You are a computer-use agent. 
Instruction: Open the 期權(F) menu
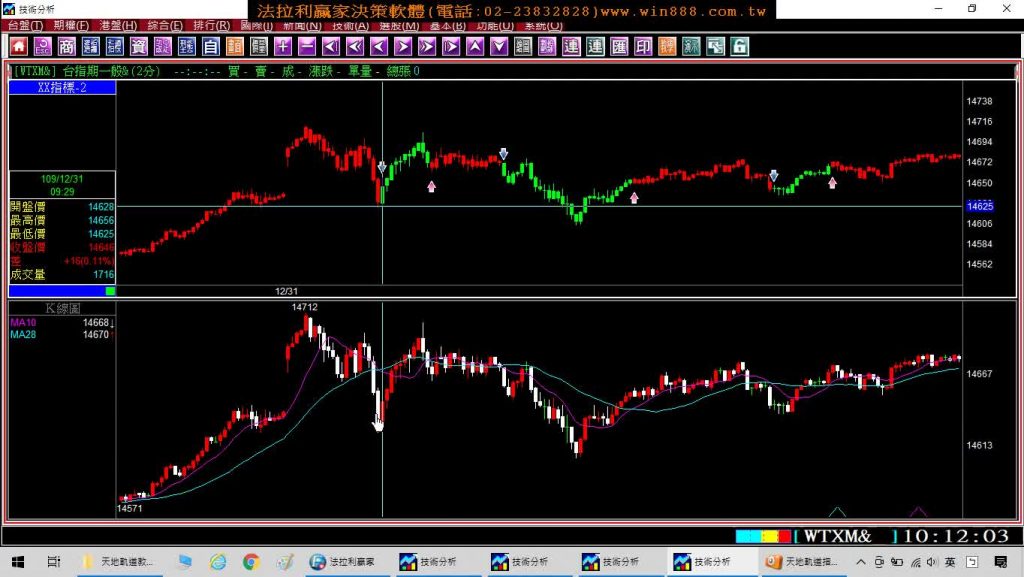coord(71,25)
